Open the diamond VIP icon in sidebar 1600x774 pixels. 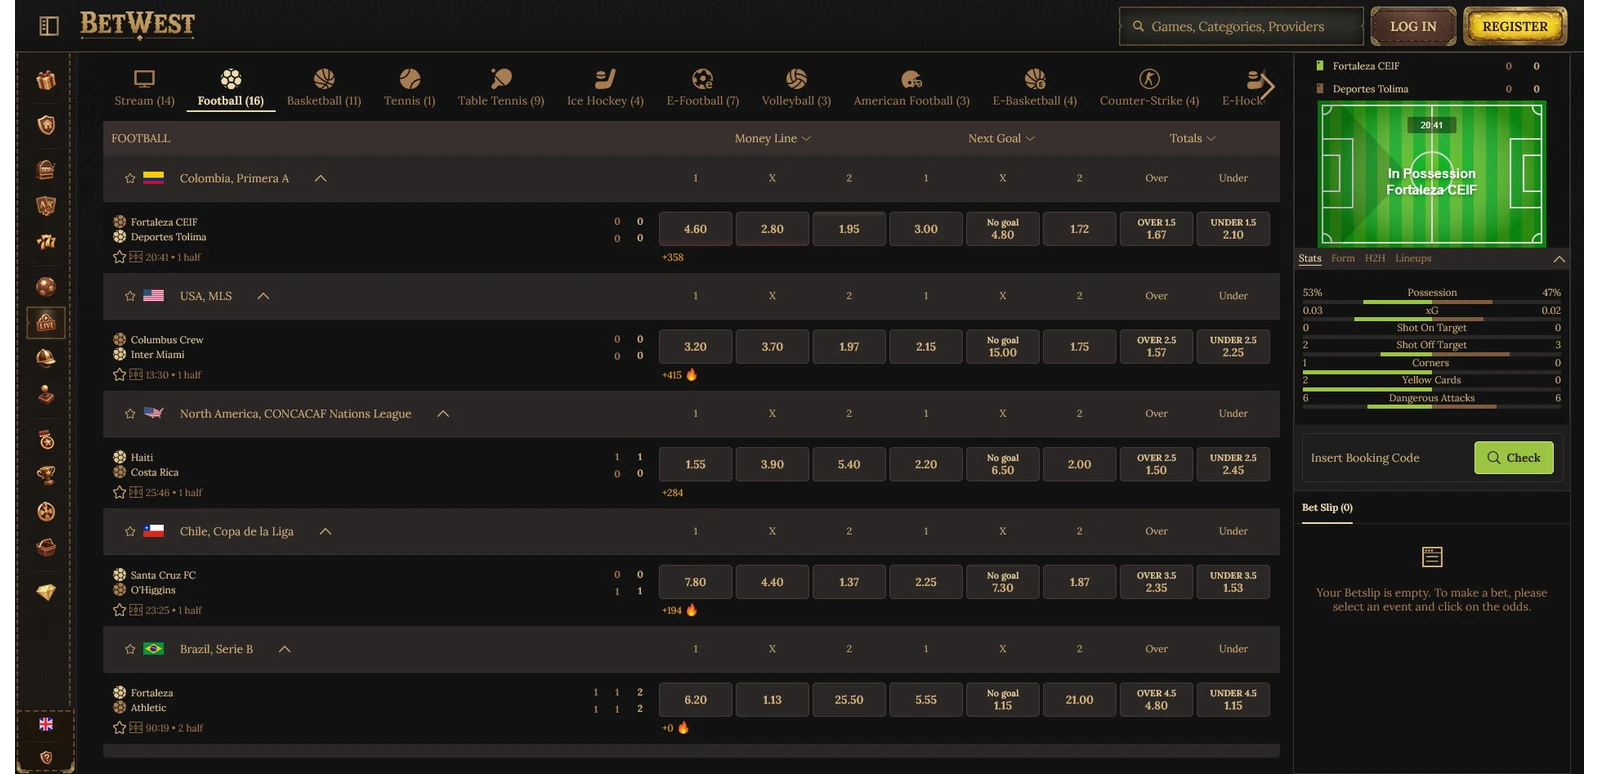(46, 592)
